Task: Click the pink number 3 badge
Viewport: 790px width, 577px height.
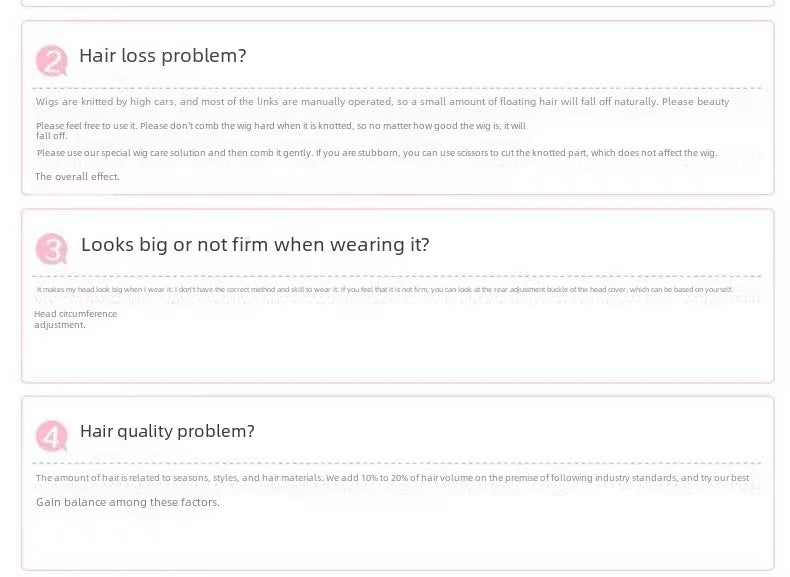Action: (52, 248)
